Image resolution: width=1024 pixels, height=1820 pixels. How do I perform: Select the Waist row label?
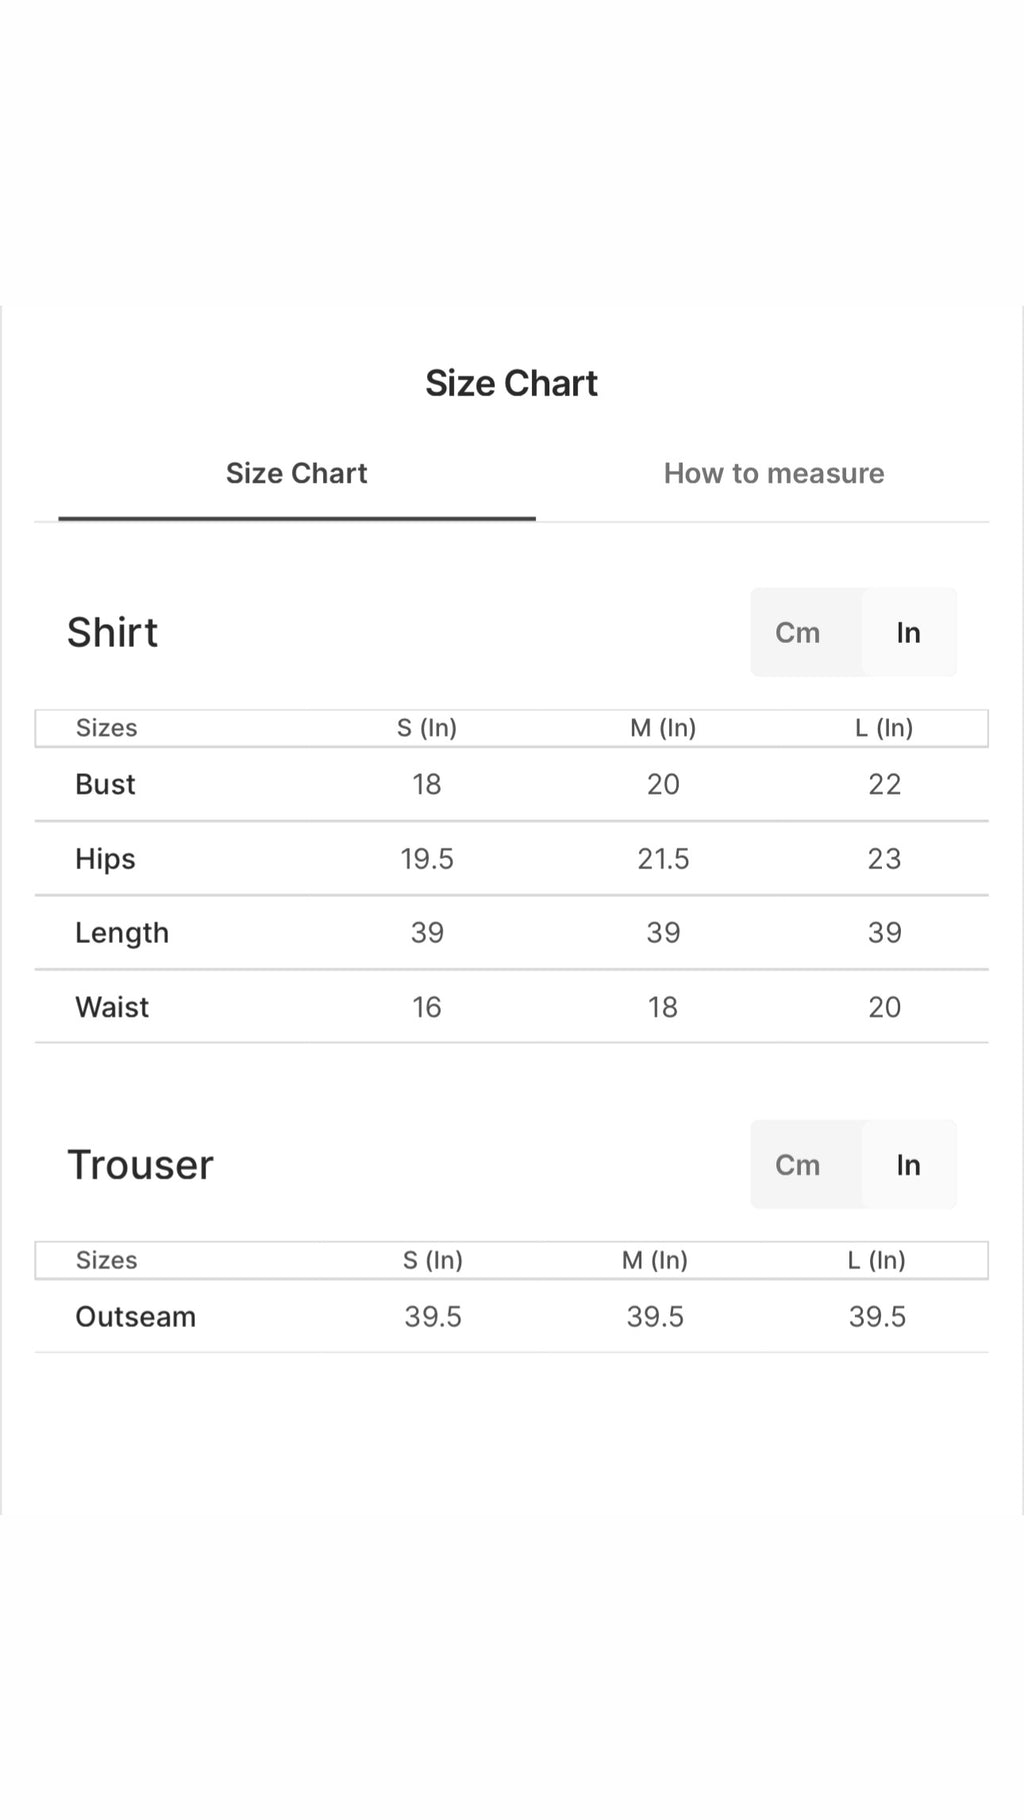coord(112,1007)
